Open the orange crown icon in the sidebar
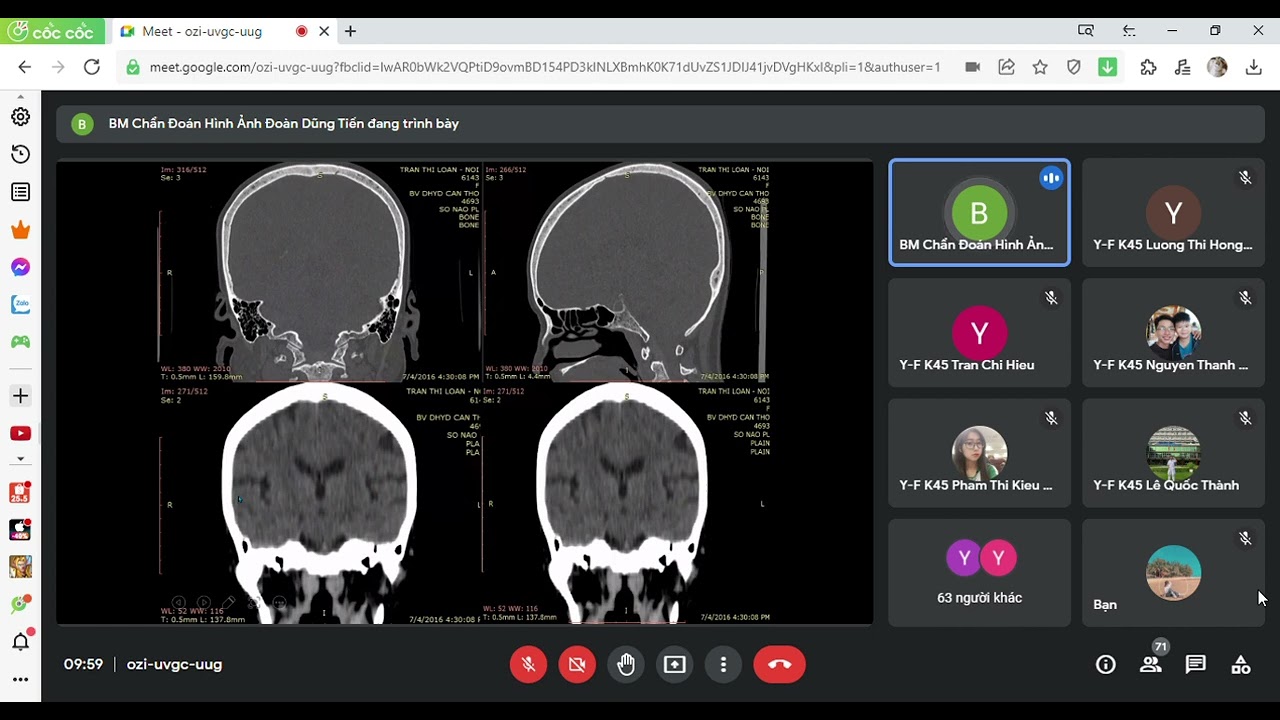Screen dimensions: 1280x720 (x=20, y=230)
